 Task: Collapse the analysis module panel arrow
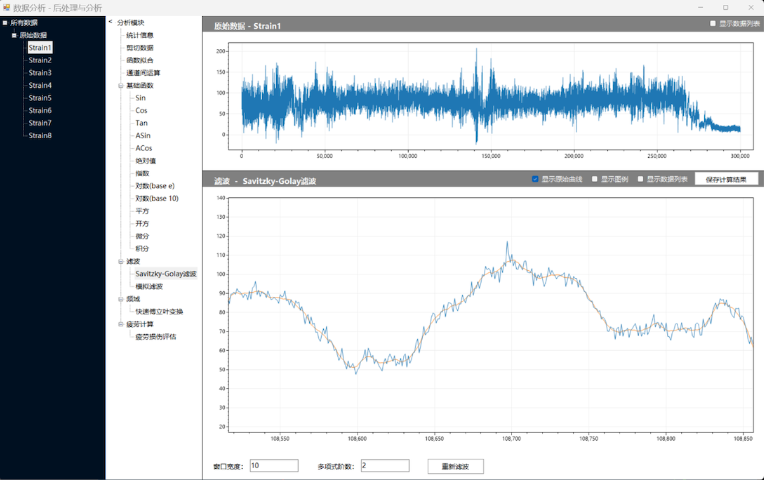pos(110,21)
